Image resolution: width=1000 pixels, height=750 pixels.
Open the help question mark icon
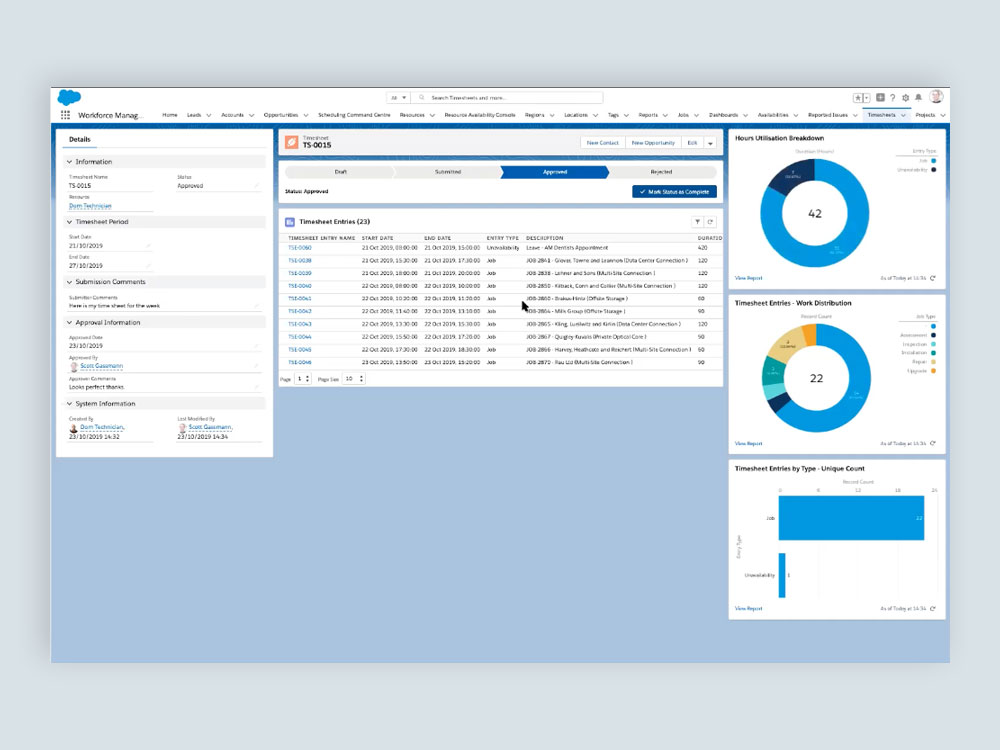tap(893, 98)
